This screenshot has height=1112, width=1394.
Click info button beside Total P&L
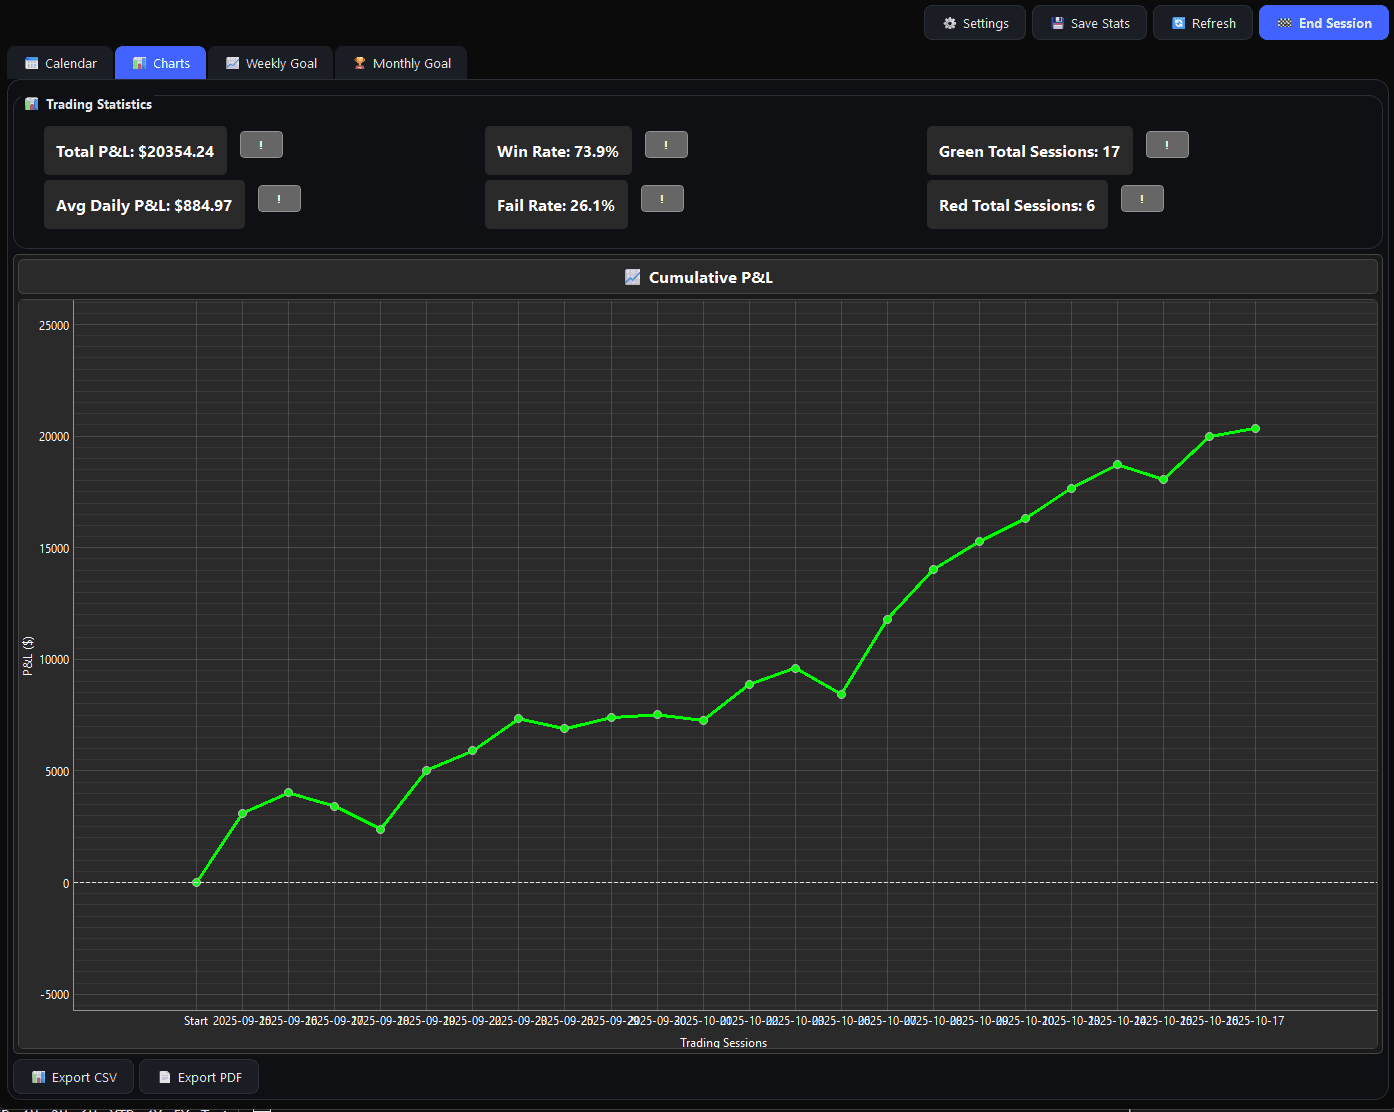261,145
